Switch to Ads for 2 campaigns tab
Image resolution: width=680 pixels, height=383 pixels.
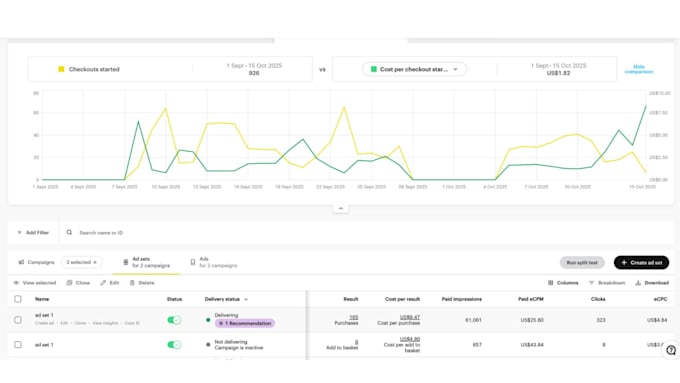click(x=214, y=262)
